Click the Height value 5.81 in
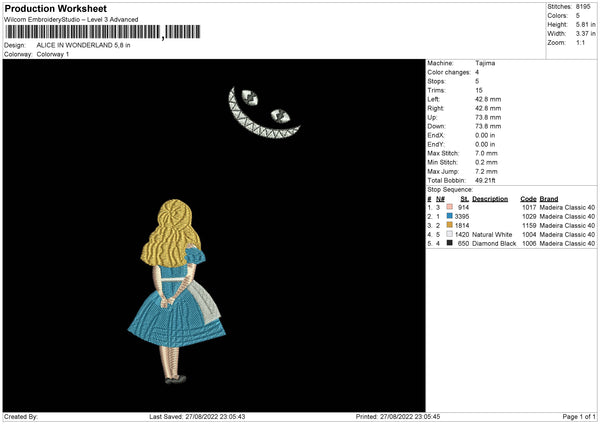Viewport: 600px width, 424px height. point(585,24)
